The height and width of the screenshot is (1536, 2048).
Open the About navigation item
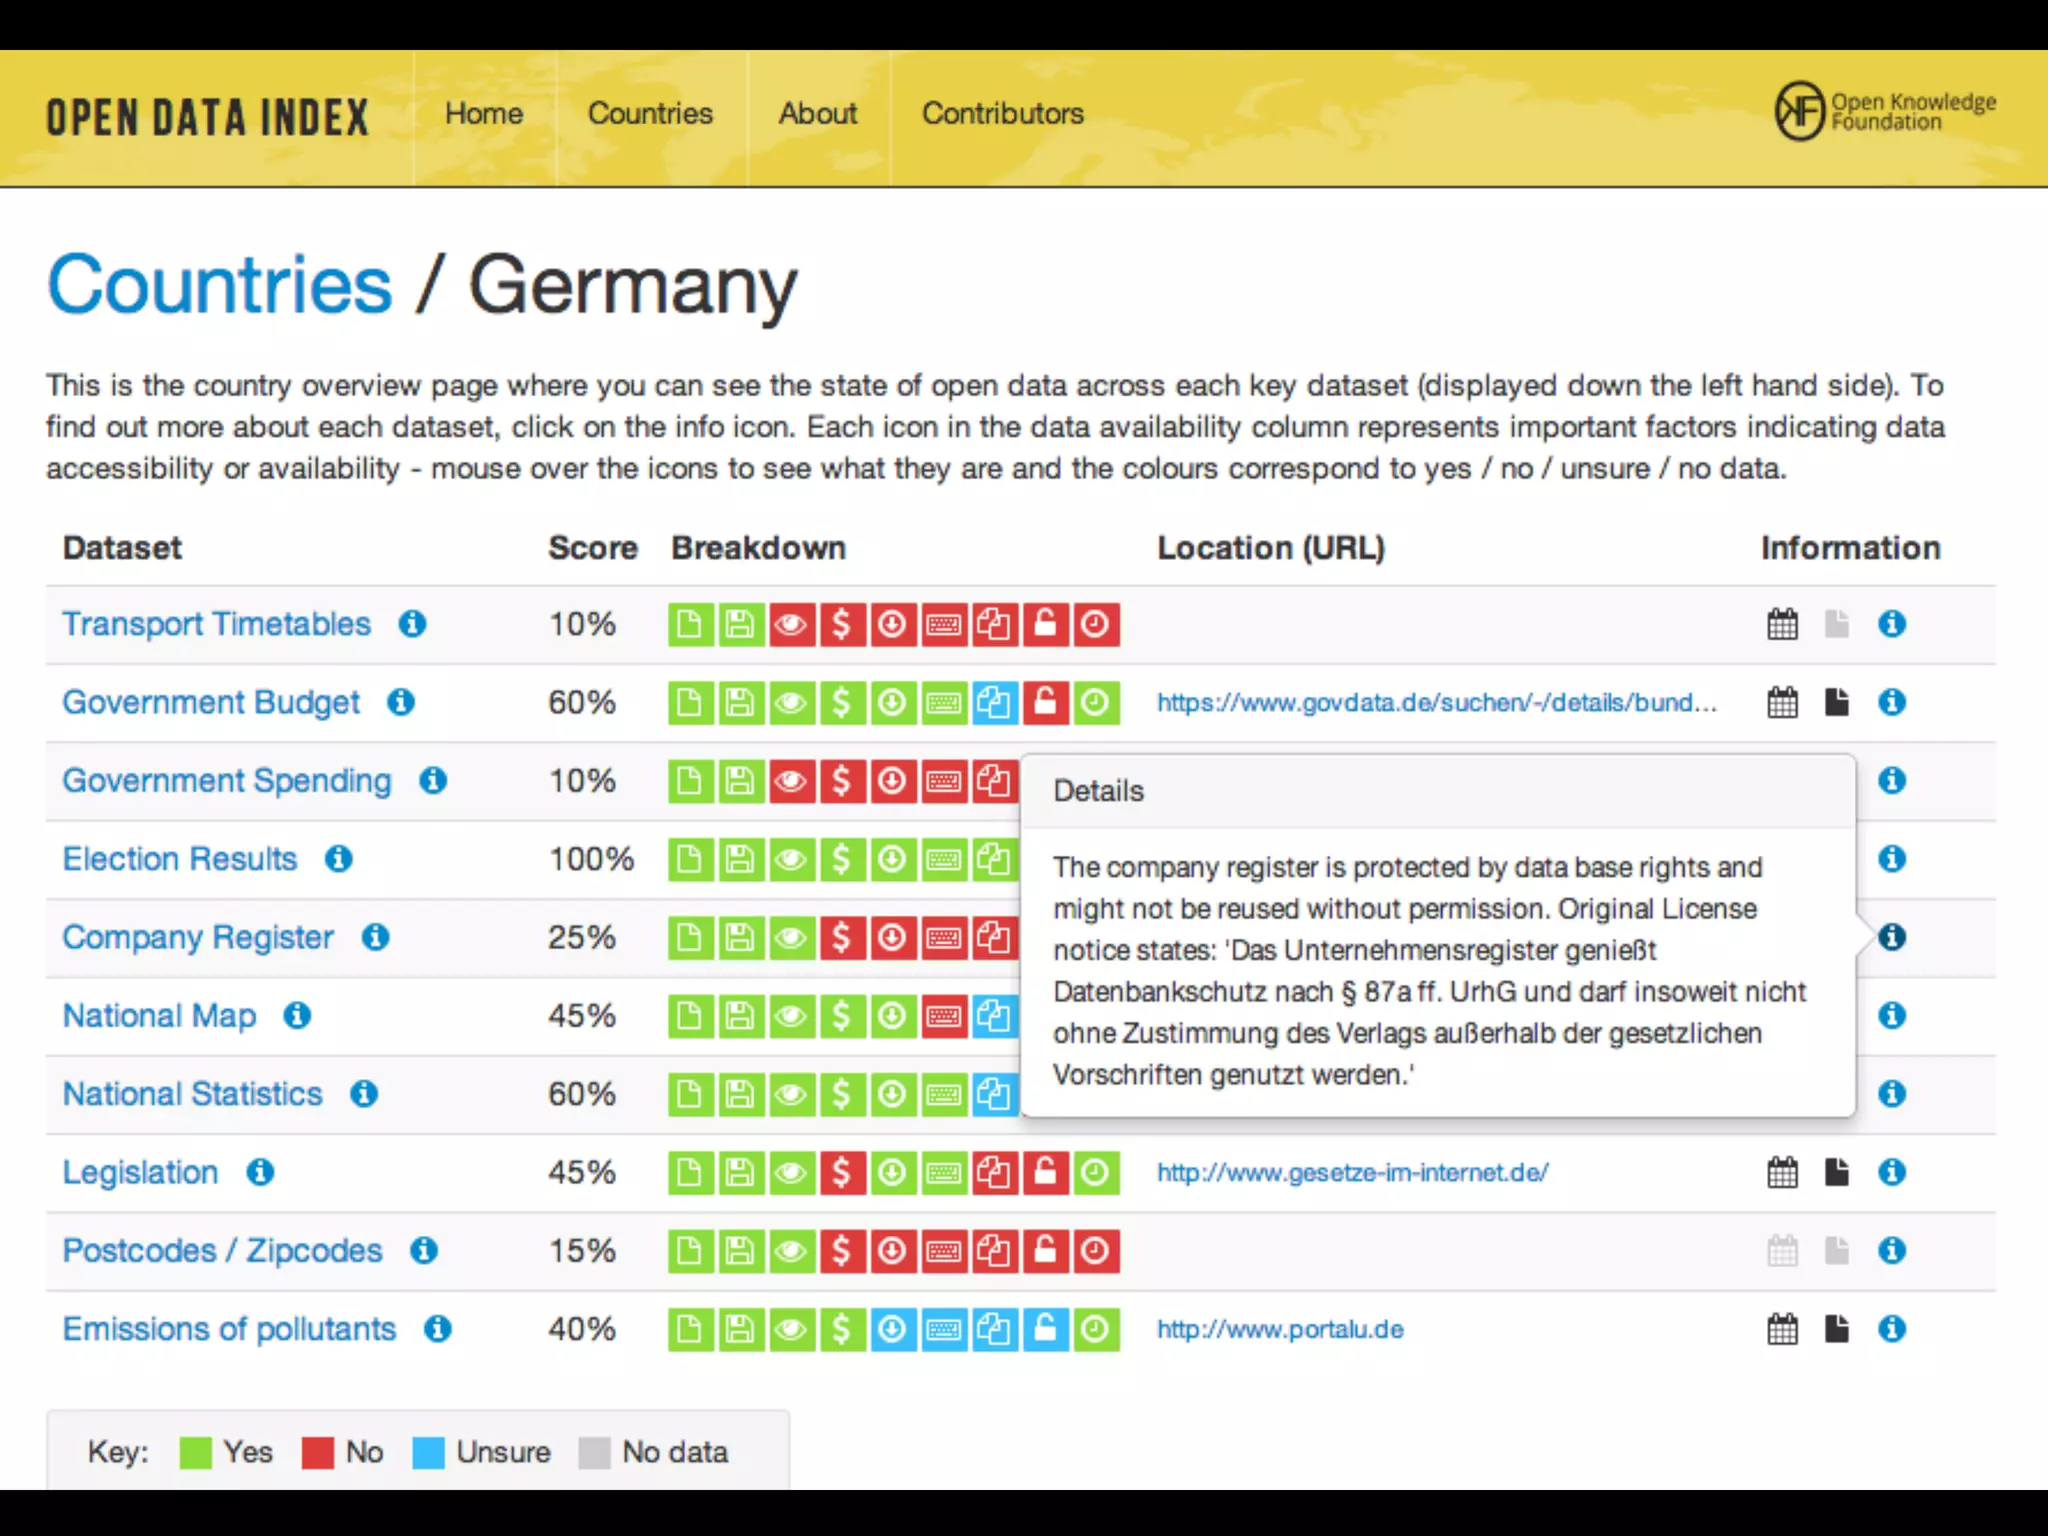tap(818, 114)
